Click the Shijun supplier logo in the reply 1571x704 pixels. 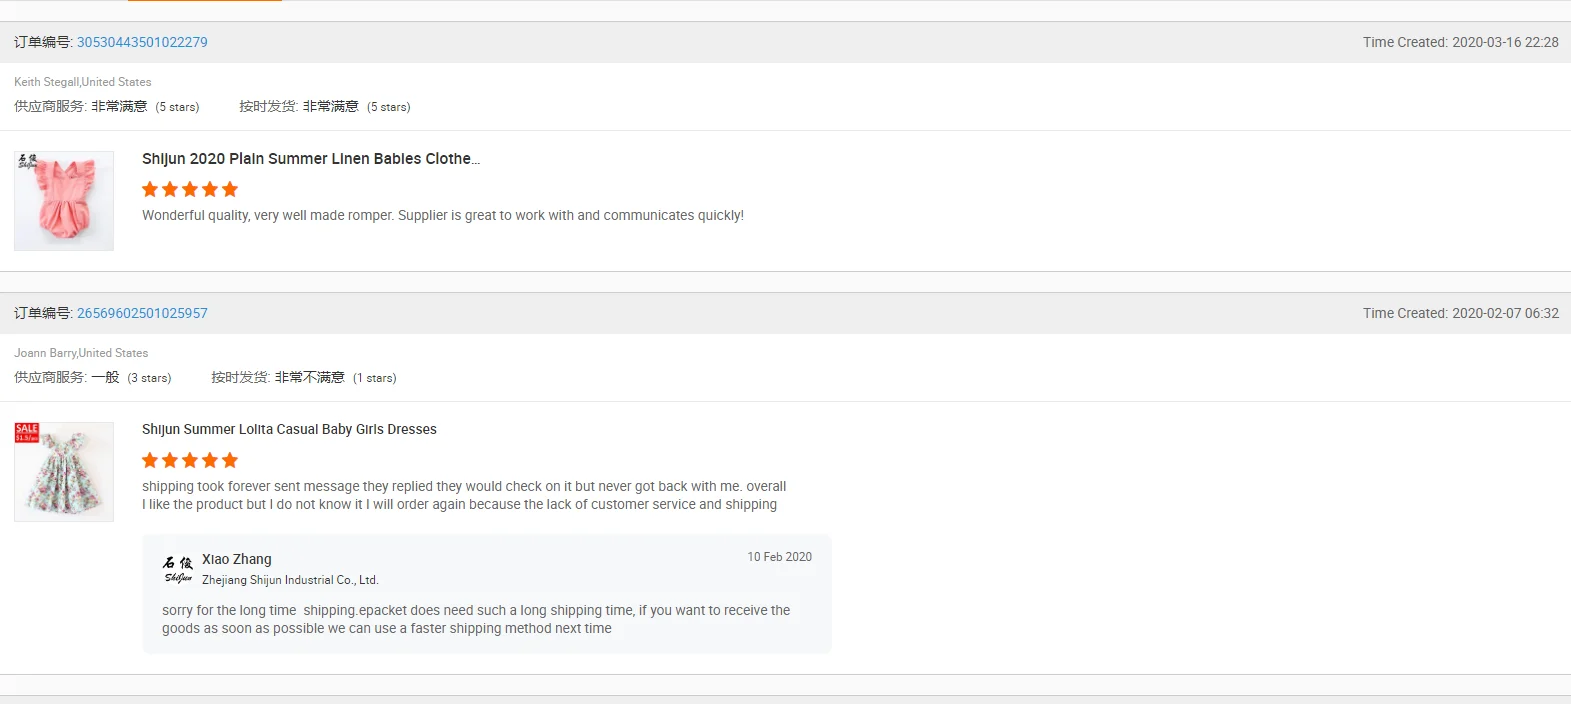tap(178, 569)
